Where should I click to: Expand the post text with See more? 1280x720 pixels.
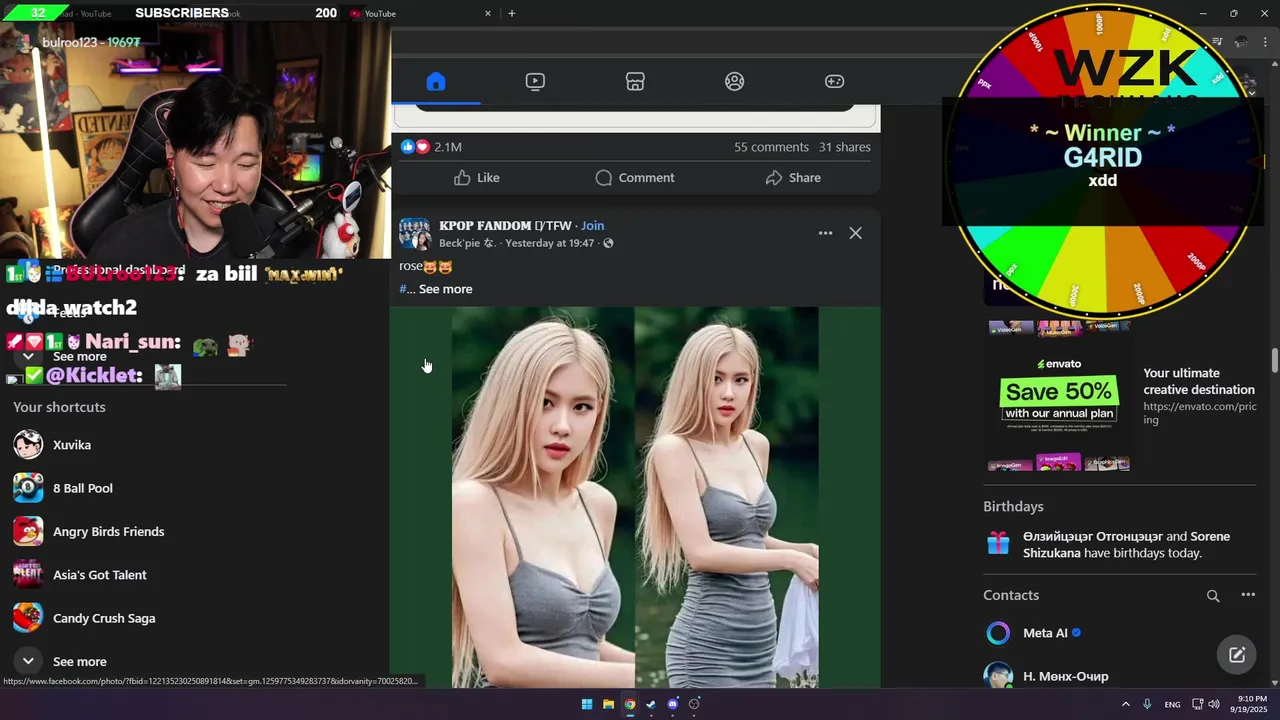[445, 289]
